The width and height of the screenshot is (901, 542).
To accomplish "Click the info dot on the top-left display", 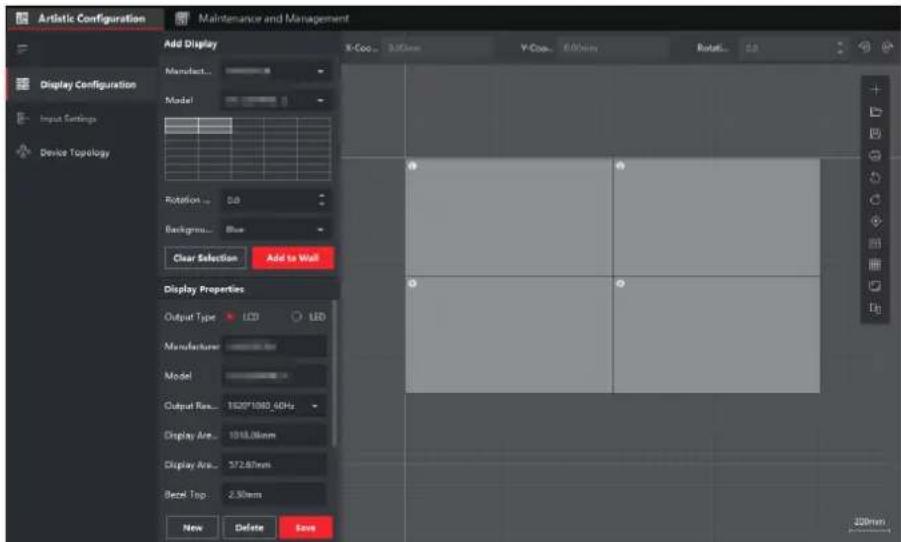I will tap(412, 166).
